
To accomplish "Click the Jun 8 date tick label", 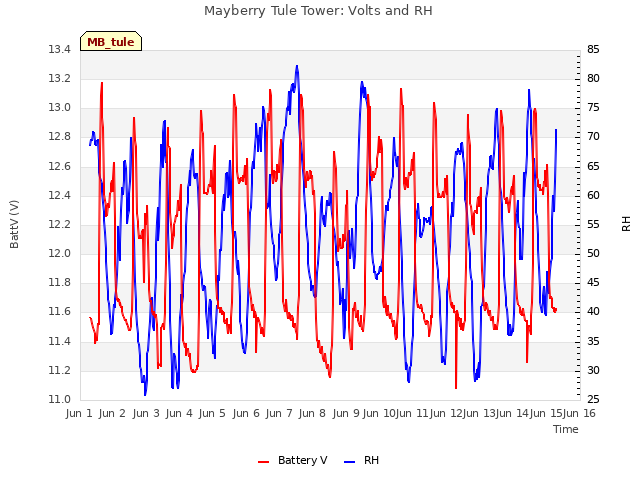I will coord(312,413).
